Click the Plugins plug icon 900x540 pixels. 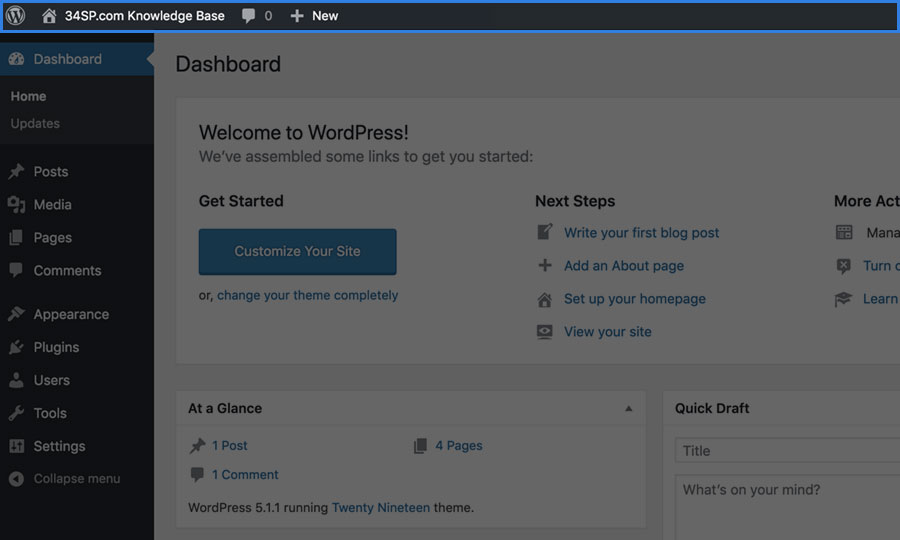(x=17, y=347)
